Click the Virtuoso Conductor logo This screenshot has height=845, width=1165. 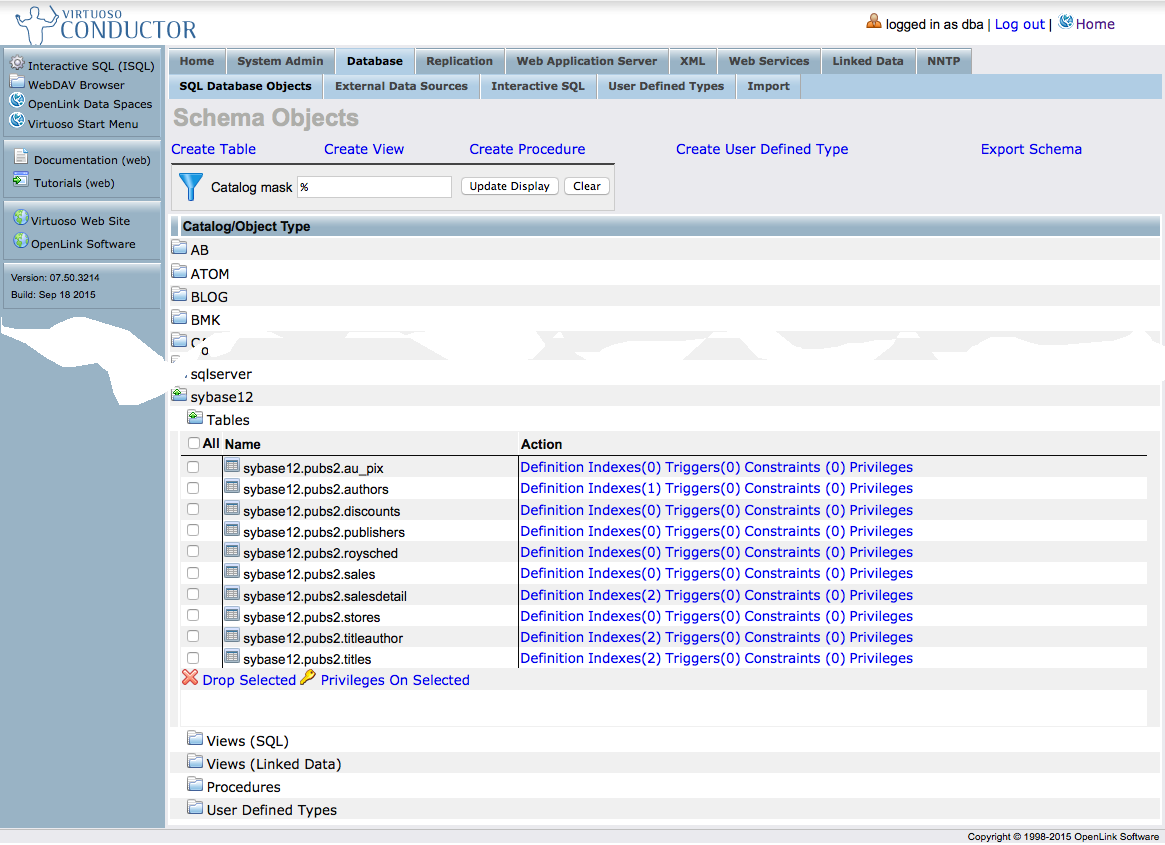tap(106, 25)
